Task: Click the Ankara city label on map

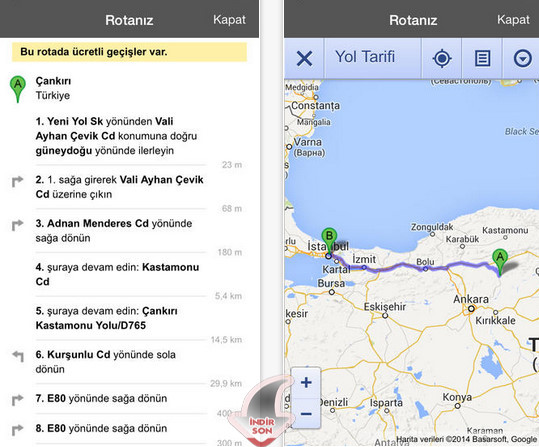Action: 471,299
